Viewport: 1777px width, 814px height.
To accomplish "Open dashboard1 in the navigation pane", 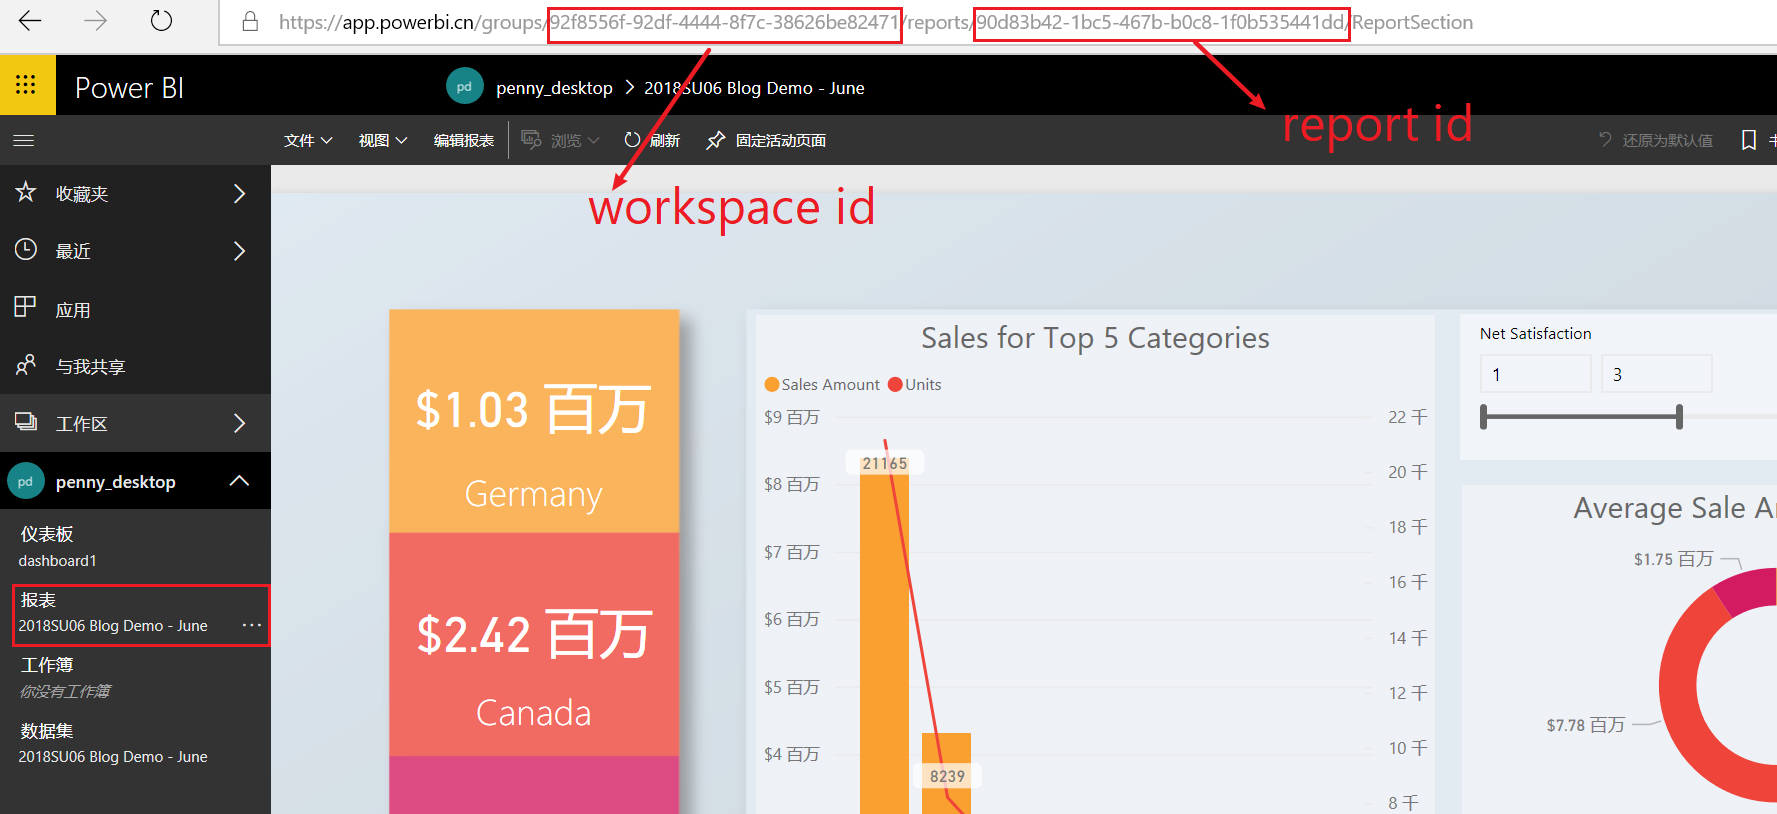I will coord(58,561).
